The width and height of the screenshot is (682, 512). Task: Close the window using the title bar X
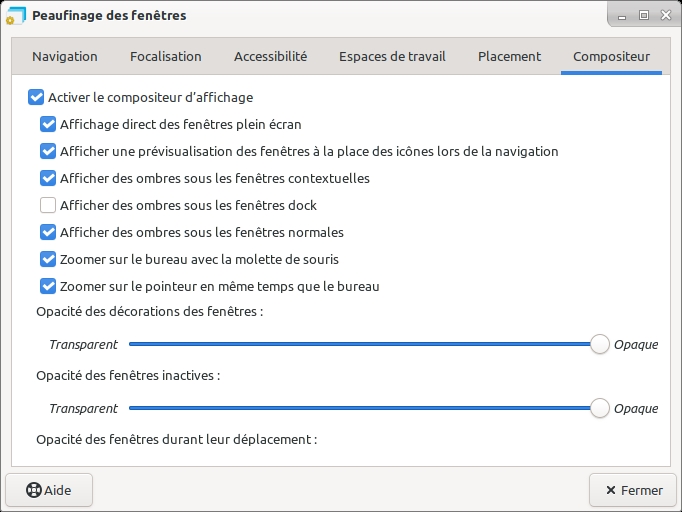point(664,15)
